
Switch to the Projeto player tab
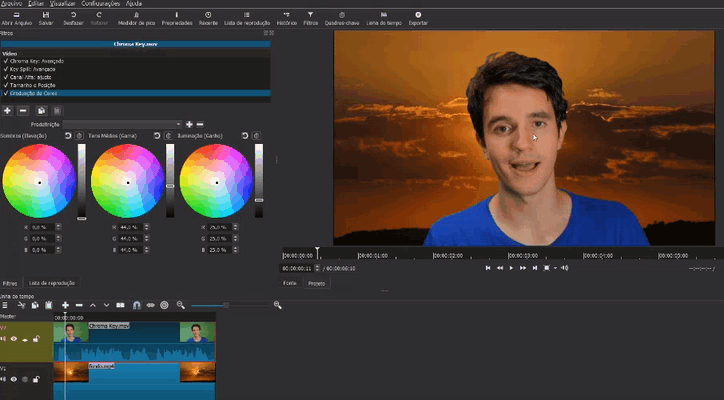click(x=317, y=283)
